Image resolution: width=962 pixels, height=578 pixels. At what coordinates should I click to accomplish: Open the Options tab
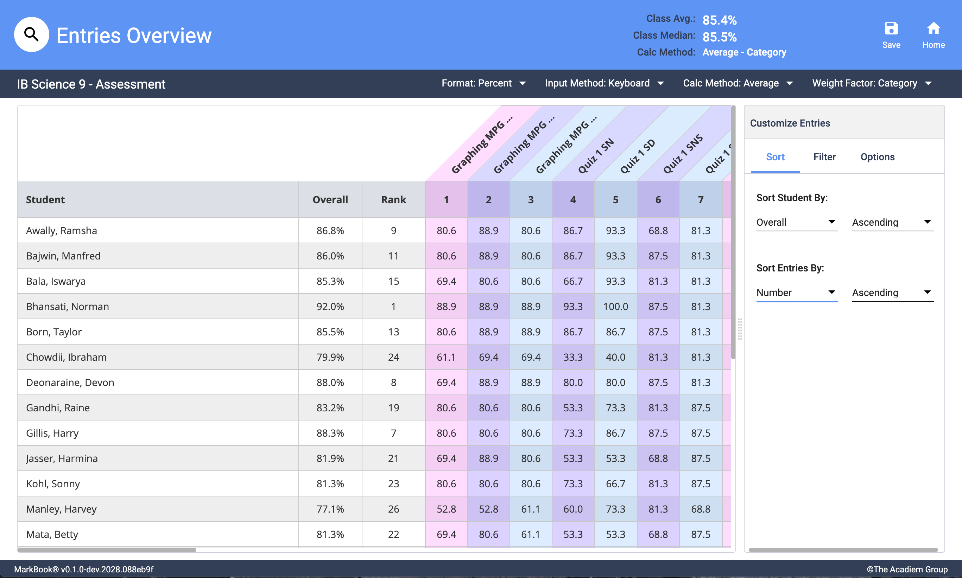(x=877, y=157)
